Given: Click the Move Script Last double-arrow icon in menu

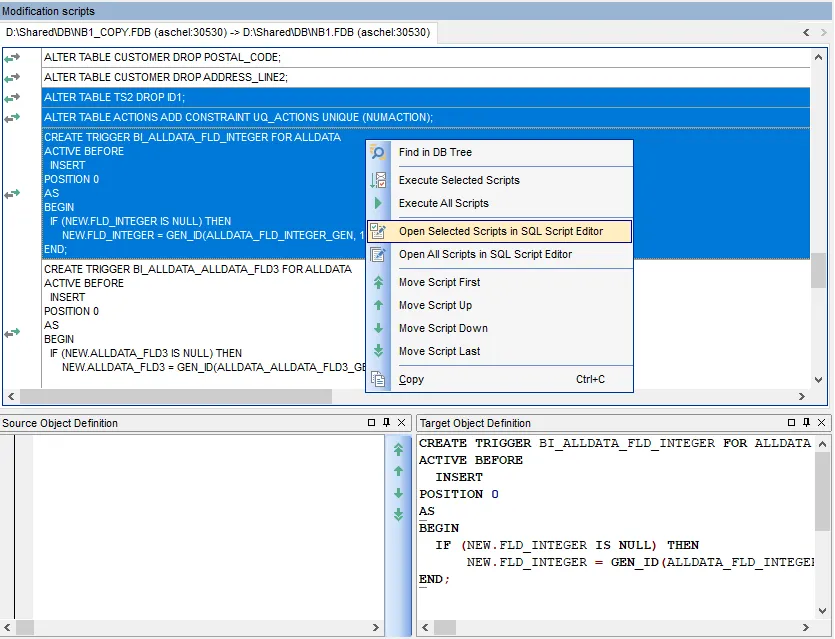Looking at the screenshot, I should (x=378, y=351).
